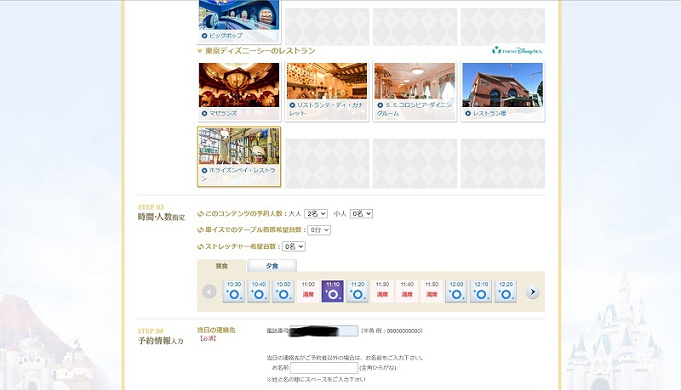The image size is (681, 390).
Task: Select the 10:50 available time slot
Action: tap(283, 291)
